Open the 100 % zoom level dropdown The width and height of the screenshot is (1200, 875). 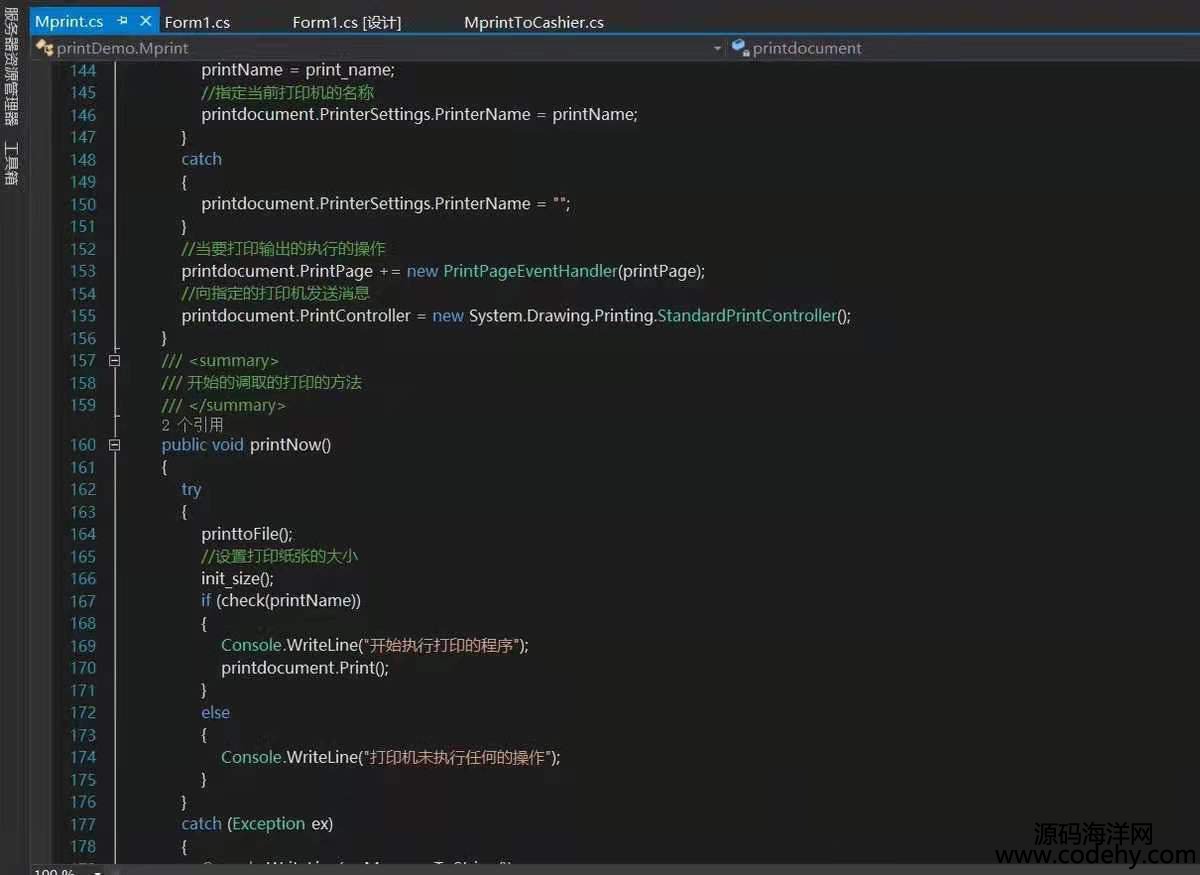click(x=97, y=871)
